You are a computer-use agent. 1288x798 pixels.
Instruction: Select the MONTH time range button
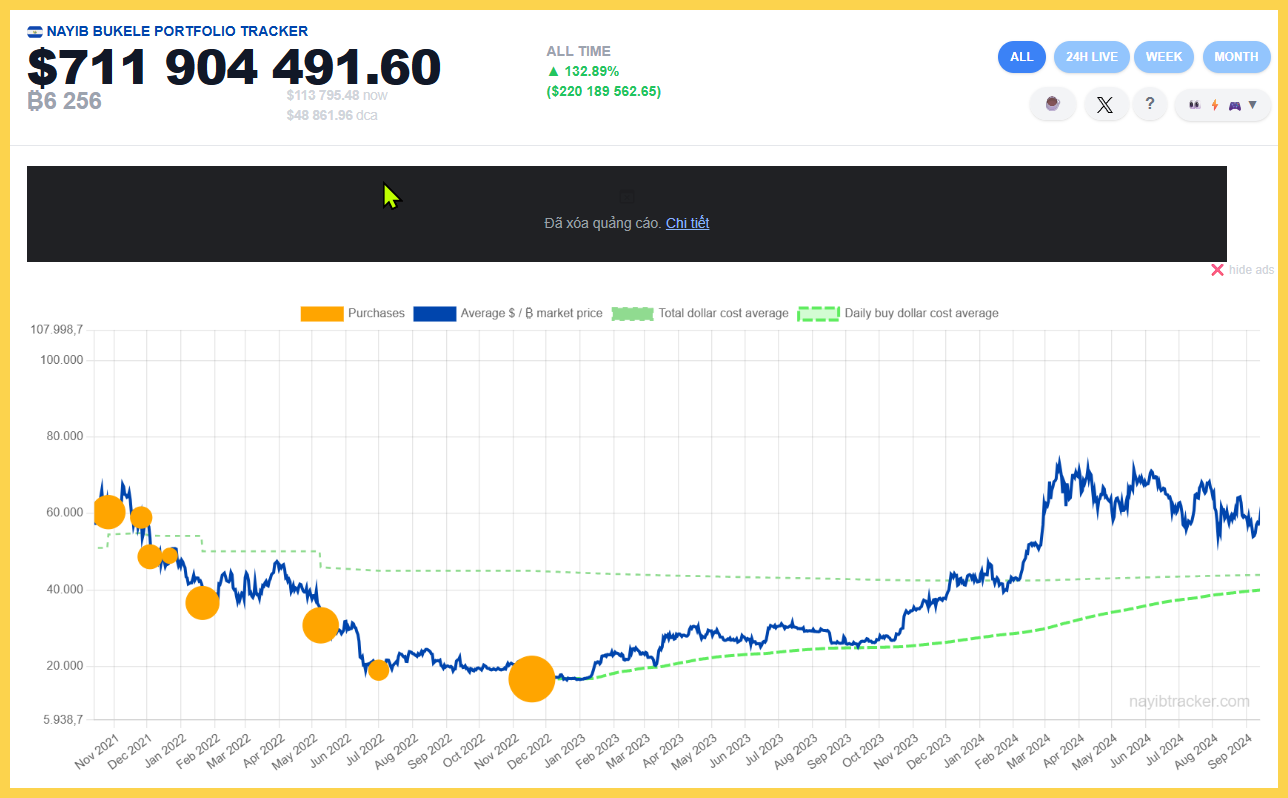coord(1236,57)
